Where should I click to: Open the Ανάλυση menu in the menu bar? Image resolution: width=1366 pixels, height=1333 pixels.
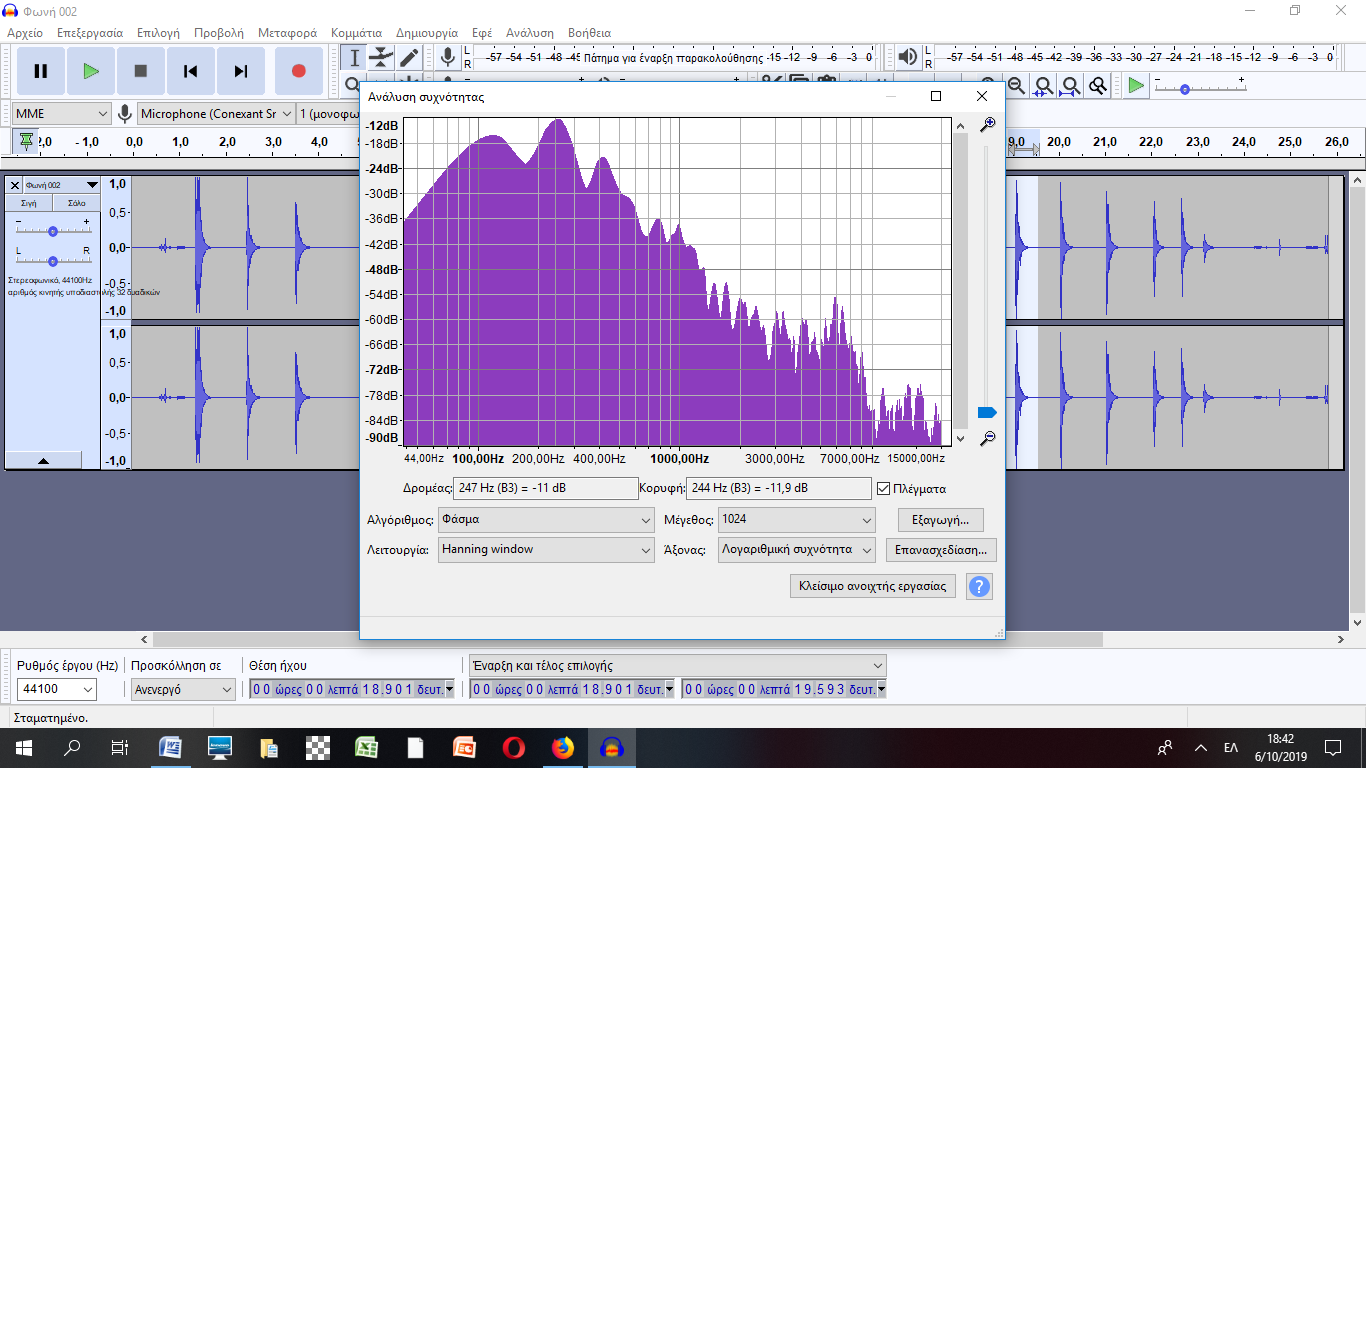(x=529, y=33)
